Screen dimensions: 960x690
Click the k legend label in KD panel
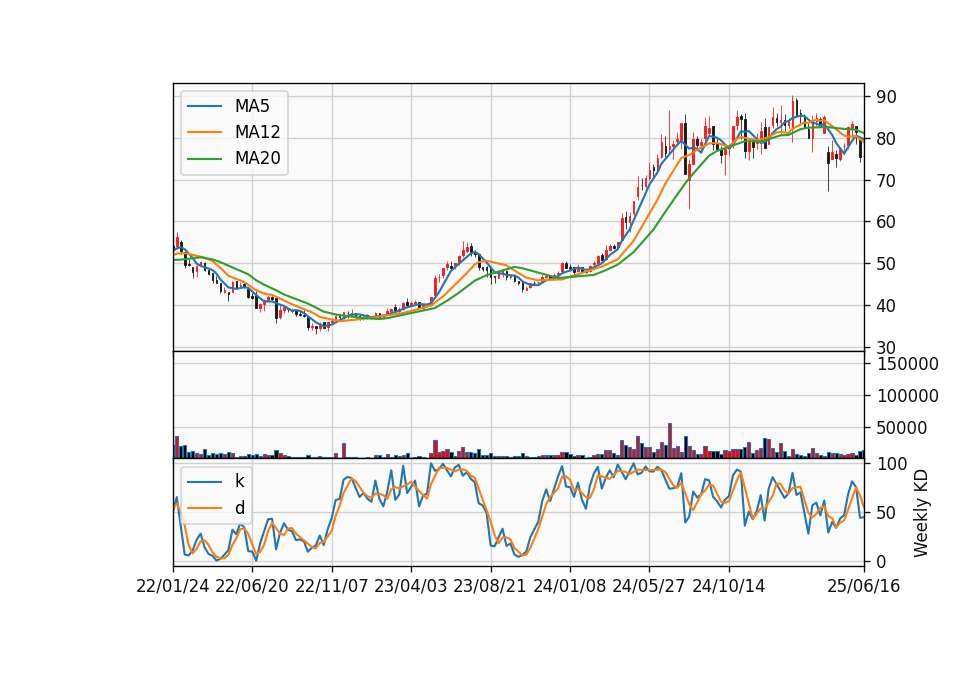point(239,481)
